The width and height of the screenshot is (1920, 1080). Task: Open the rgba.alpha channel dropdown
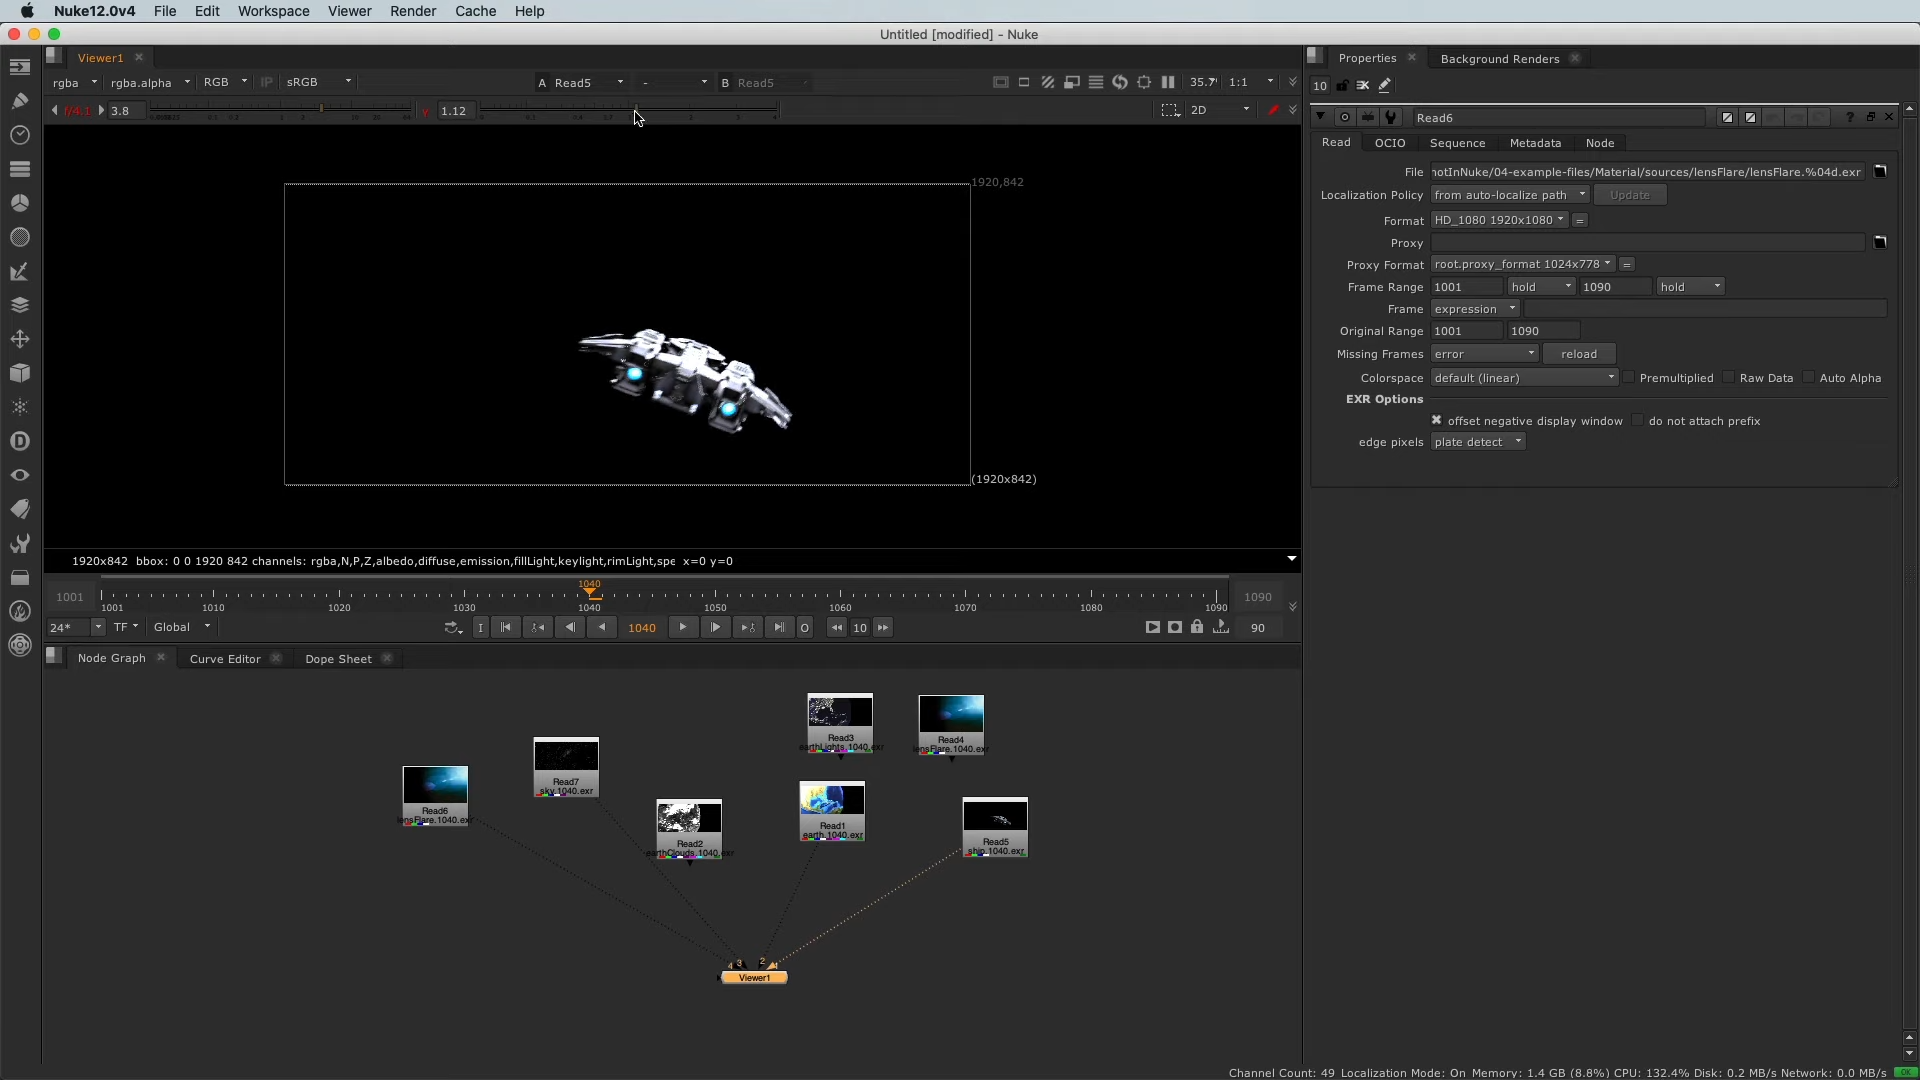[150, 82]
